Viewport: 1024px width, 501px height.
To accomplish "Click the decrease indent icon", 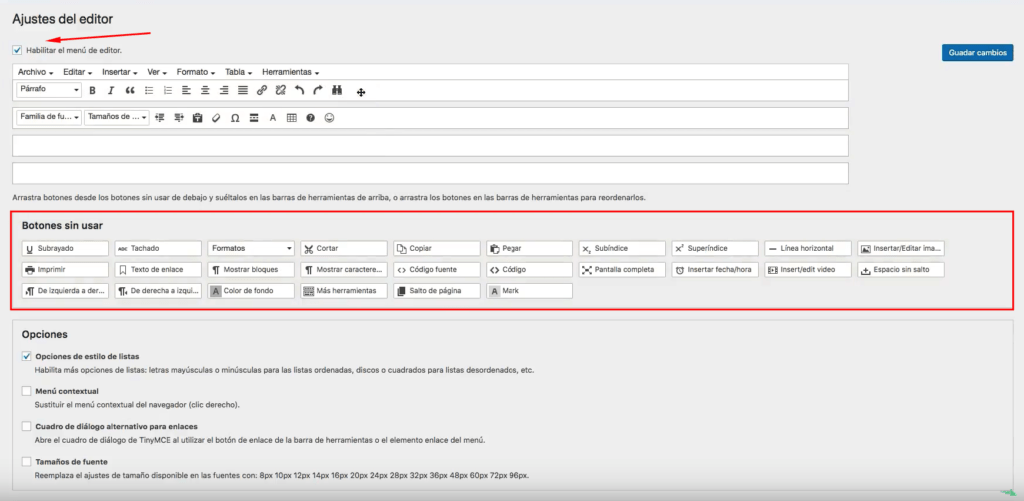I will point(159,118).
